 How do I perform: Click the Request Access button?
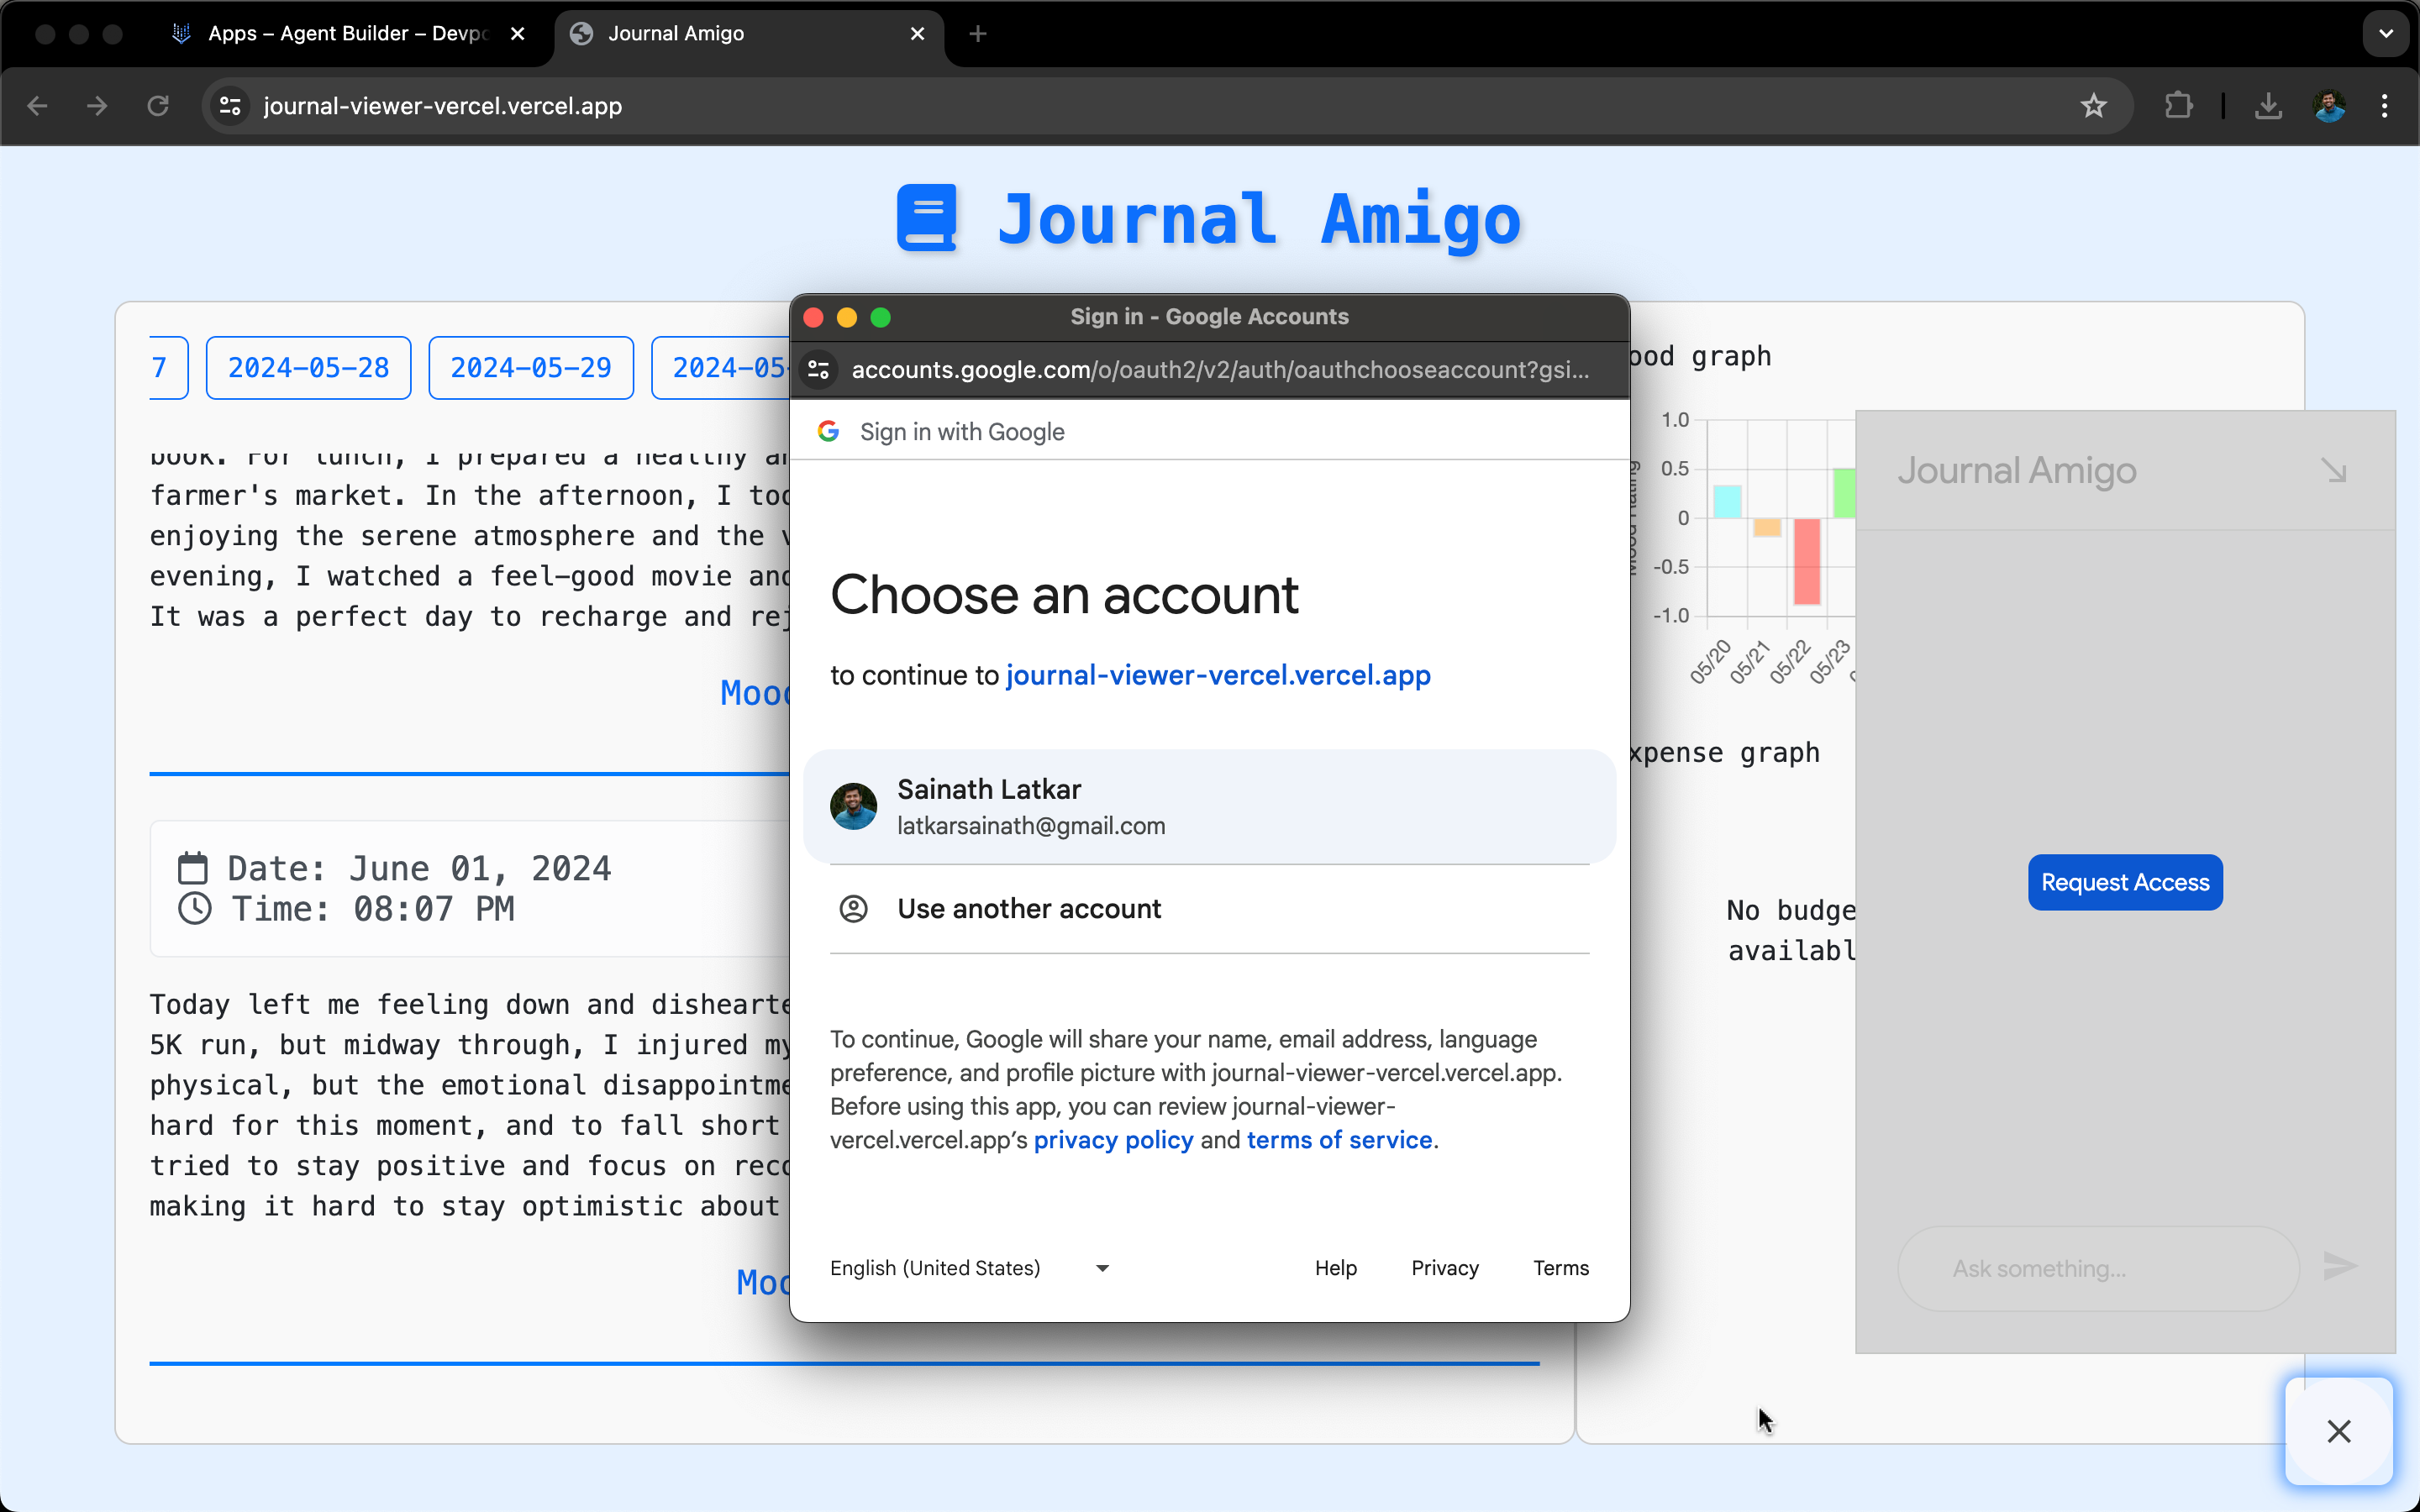tap(2125, 882)
